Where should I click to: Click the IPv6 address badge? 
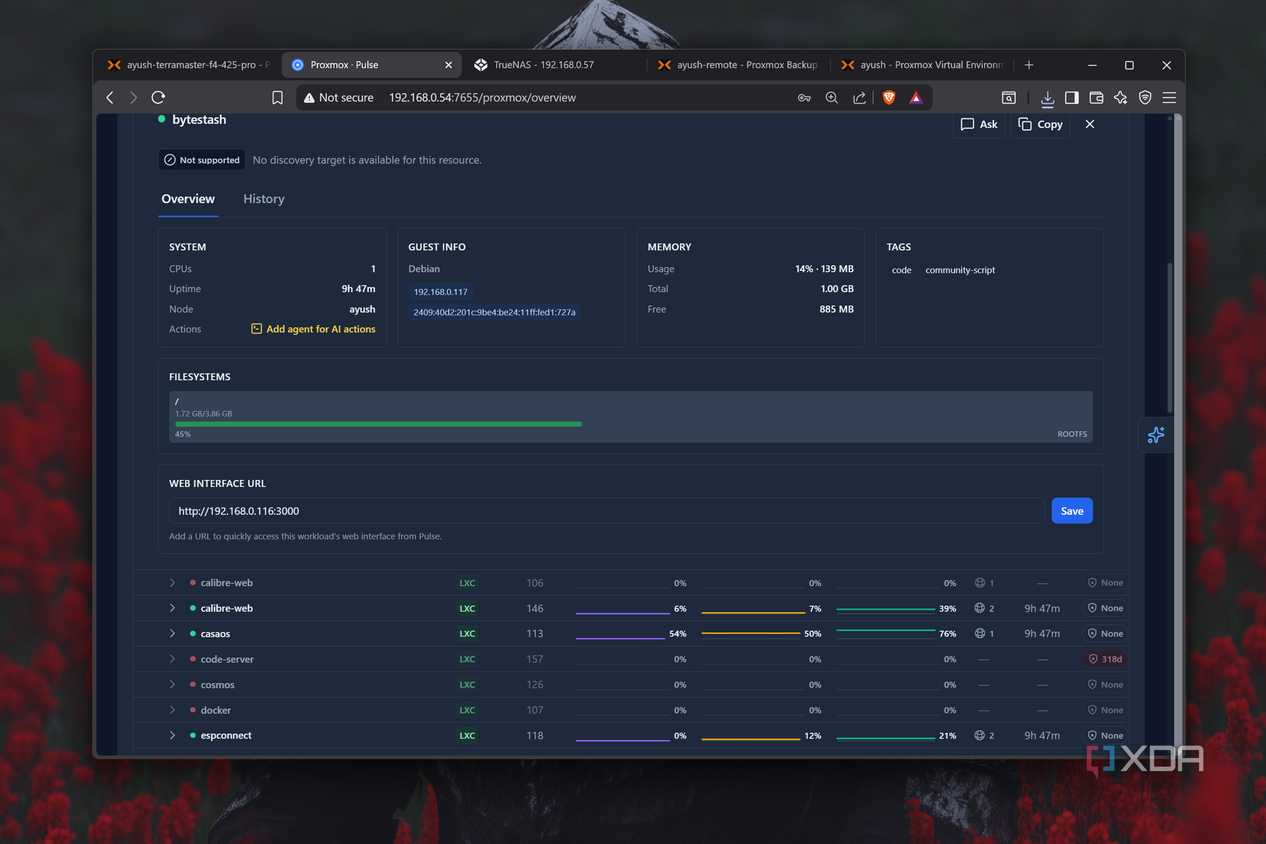494,312
